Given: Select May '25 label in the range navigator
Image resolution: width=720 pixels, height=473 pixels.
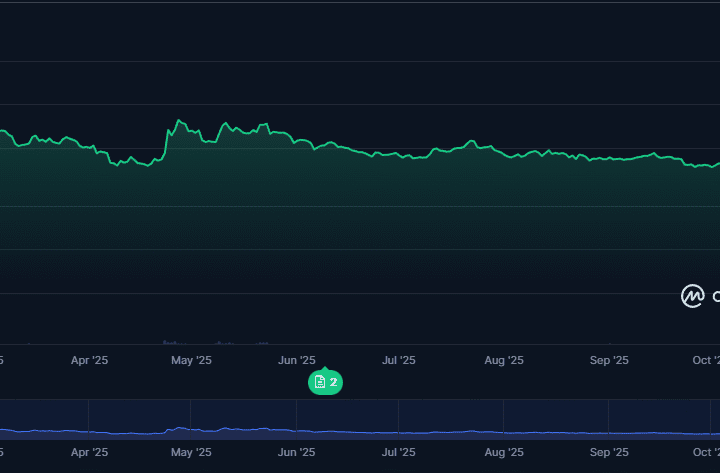Looking at the screenshot, I should point(191,452).
